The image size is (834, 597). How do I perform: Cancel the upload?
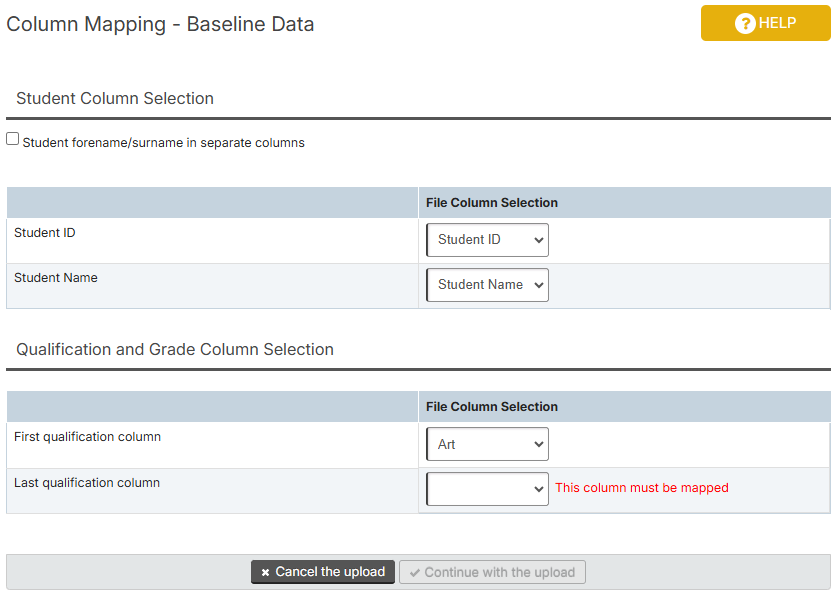[323, 572]
